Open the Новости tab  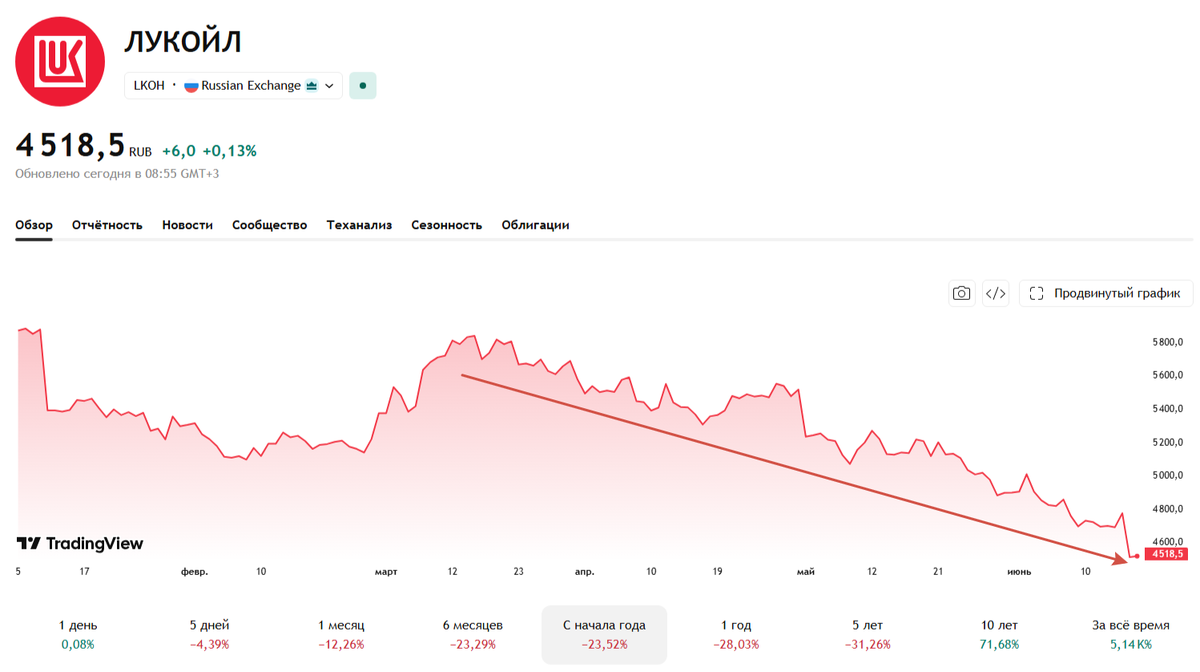point(187,225)
